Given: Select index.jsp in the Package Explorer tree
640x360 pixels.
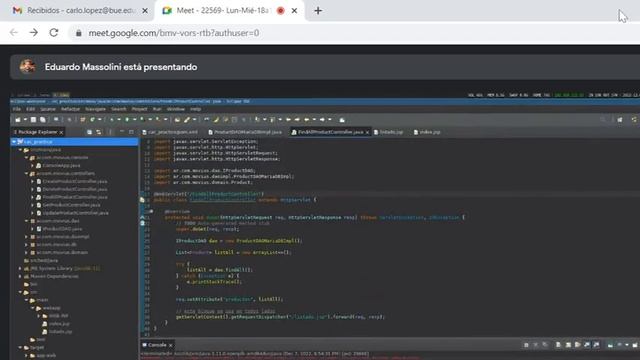Looking at the screenshot, I should click(x=56, y=324).
